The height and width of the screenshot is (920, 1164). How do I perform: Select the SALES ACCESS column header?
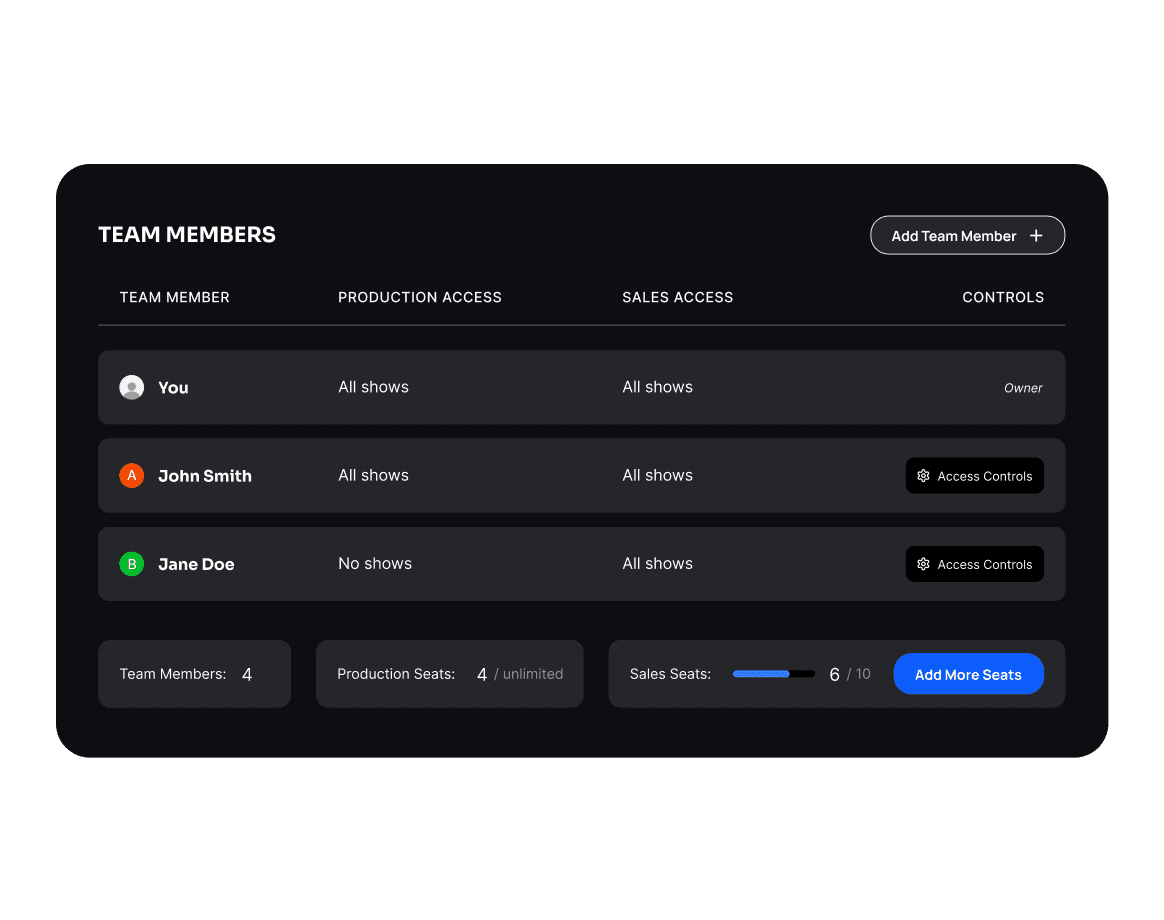click(677, 297)
